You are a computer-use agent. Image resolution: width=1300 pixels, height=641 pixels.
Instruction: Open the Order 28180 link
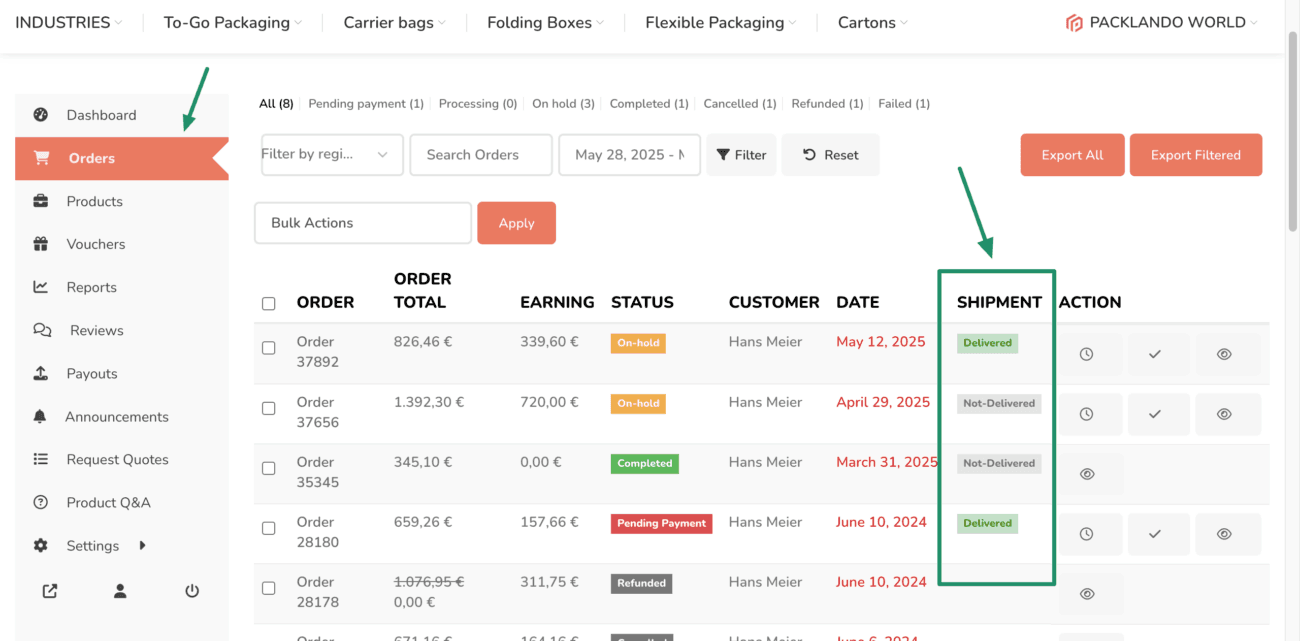tap(318, 532)
